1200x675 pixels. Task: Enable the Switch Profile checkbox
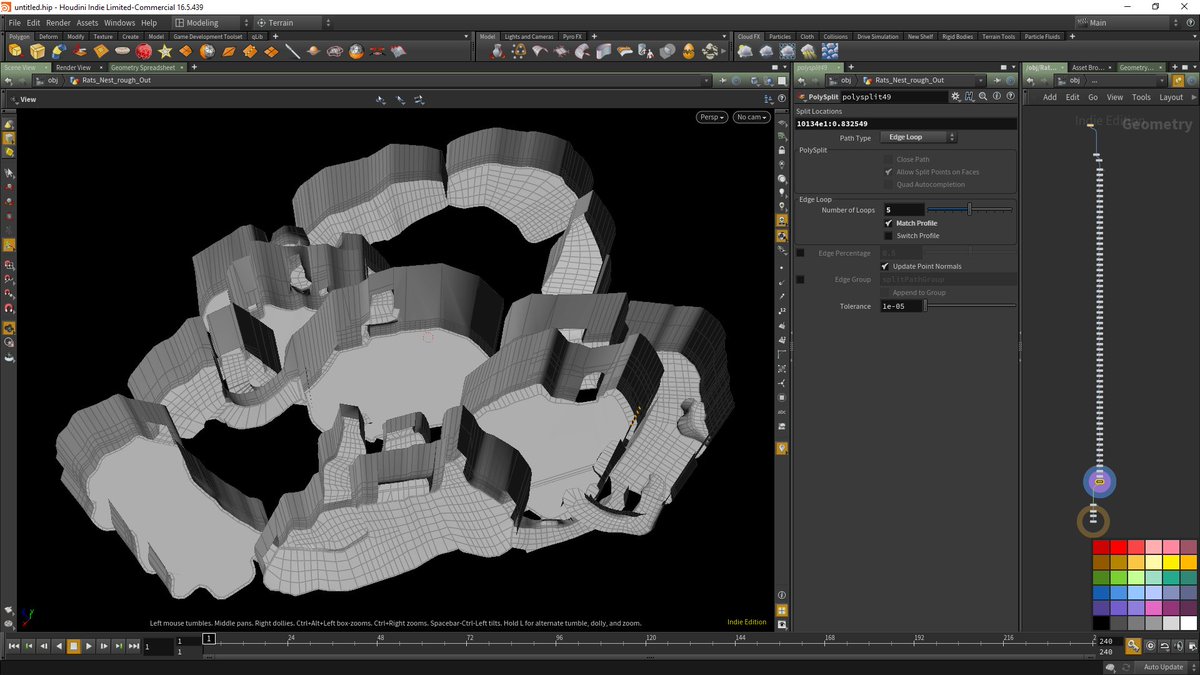pos(888,236)
